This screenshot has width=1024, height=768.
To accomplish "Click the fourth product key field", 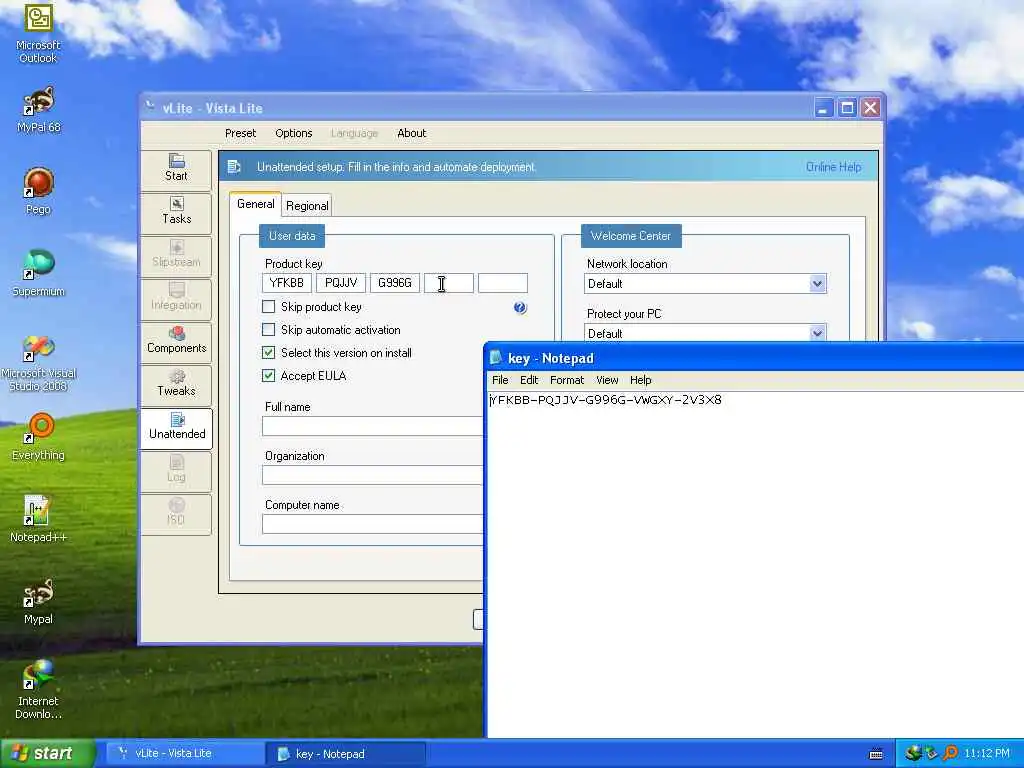I will click(x=449, y=283).
